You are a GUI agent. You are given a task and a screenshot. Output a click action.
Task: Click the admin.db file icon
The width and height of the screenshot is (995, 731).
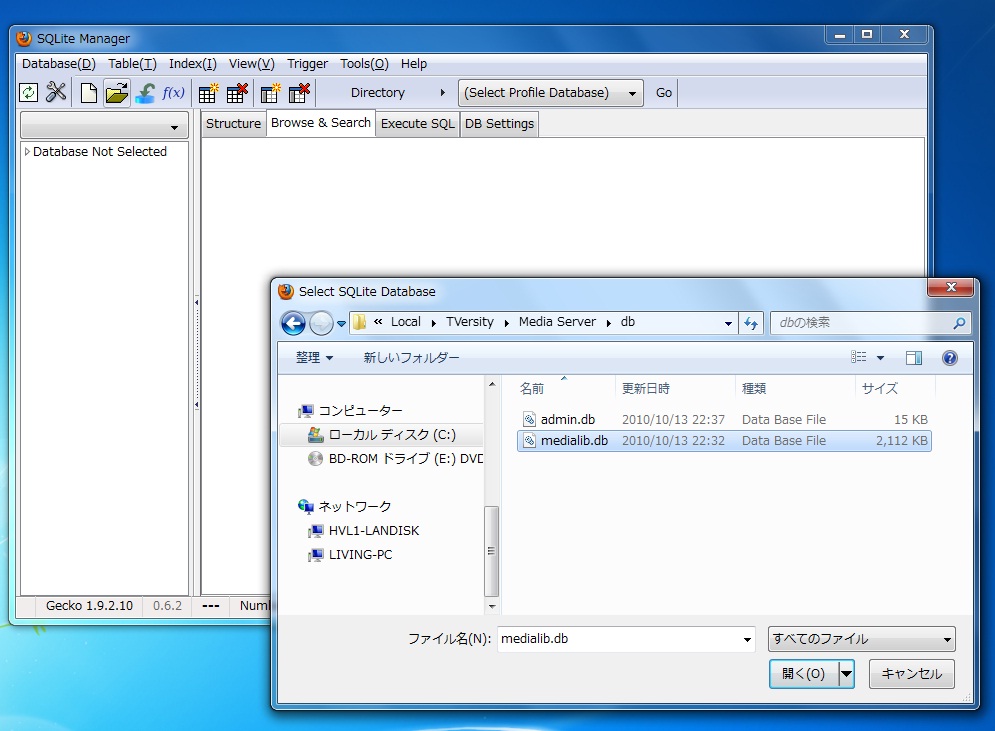pyautogui.click(x=529, y=419)
